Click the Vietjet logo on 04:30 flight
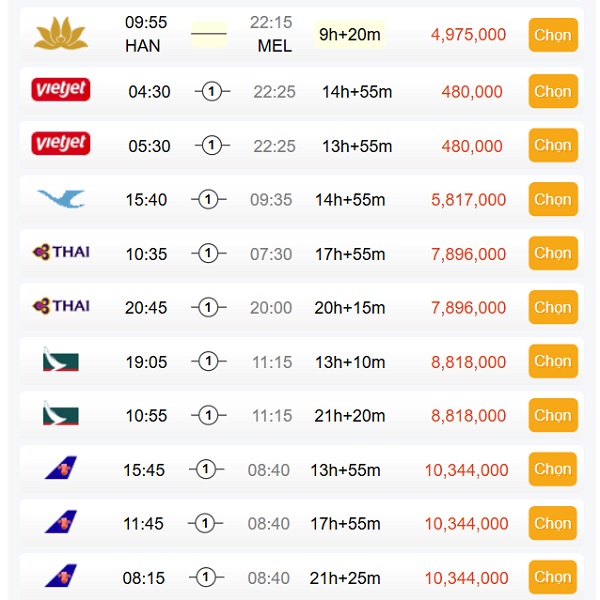600x600 pixels. (61, 90)
